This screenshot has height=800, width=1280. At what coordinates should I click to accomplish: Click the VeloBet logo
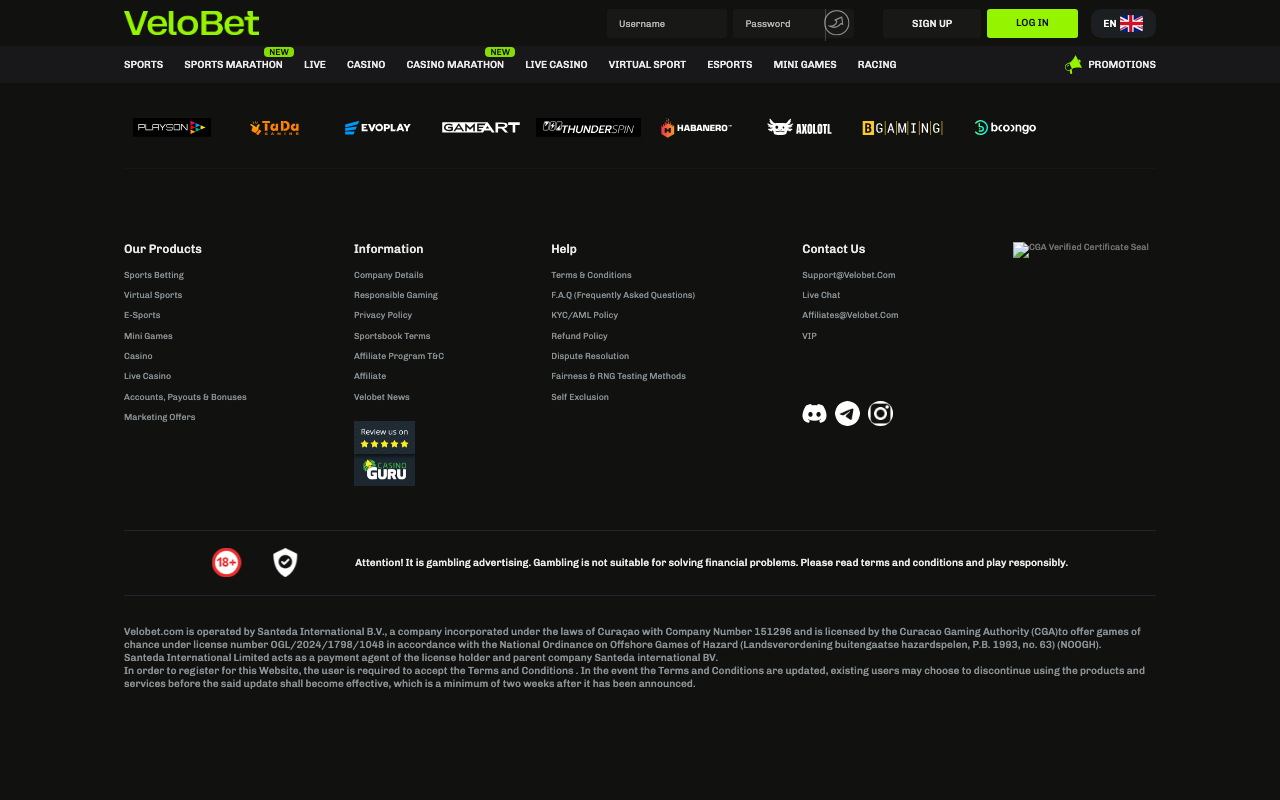(x=191, y=23)
